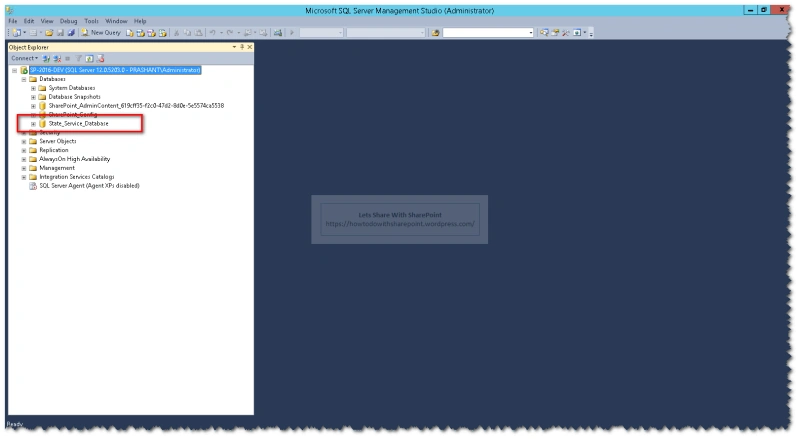Click Object Explorer Disconnect icon
Image resolution: width=800 pixels, height=439 pixels.
[x=57, y=59]
